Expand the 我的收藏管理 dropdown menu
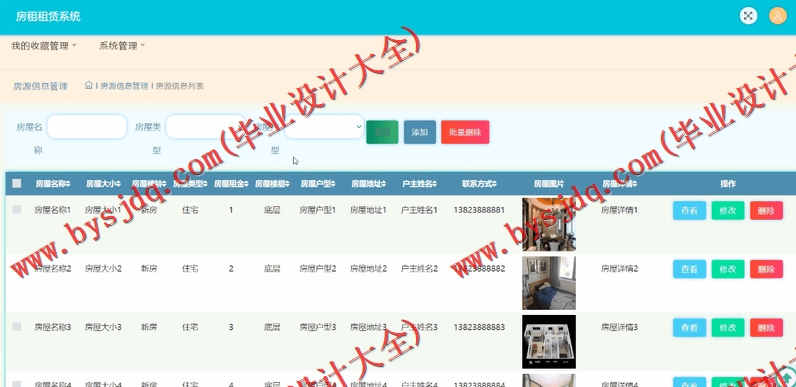This screenshot has height=387, width=796. pos(44,46)
